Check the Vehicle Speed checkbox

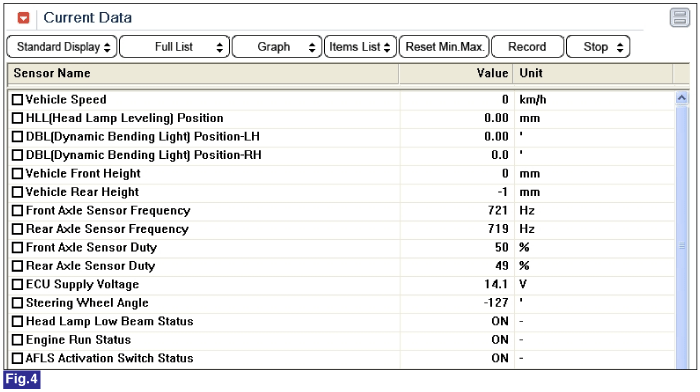click(x=17, y=100)
